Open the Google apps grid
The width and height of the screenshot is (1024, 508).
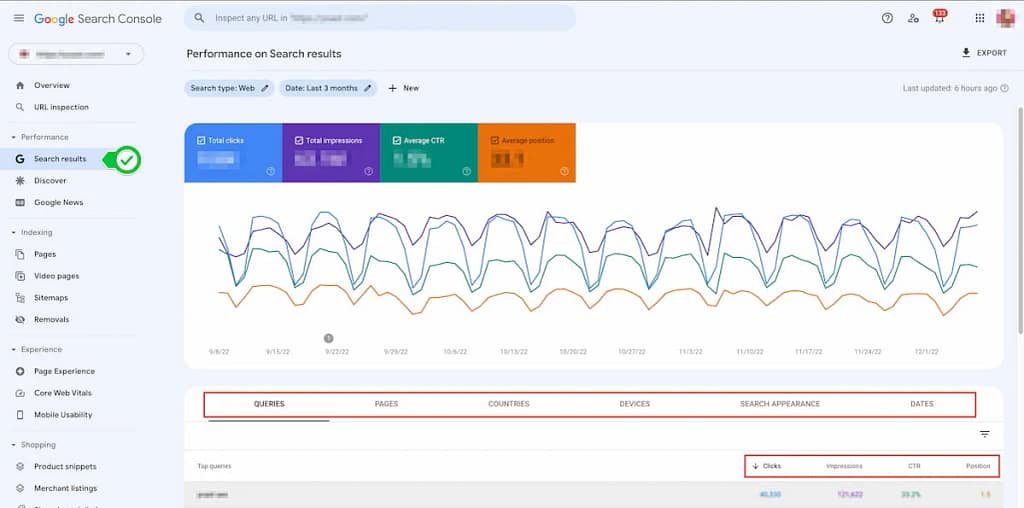point(979,18)
